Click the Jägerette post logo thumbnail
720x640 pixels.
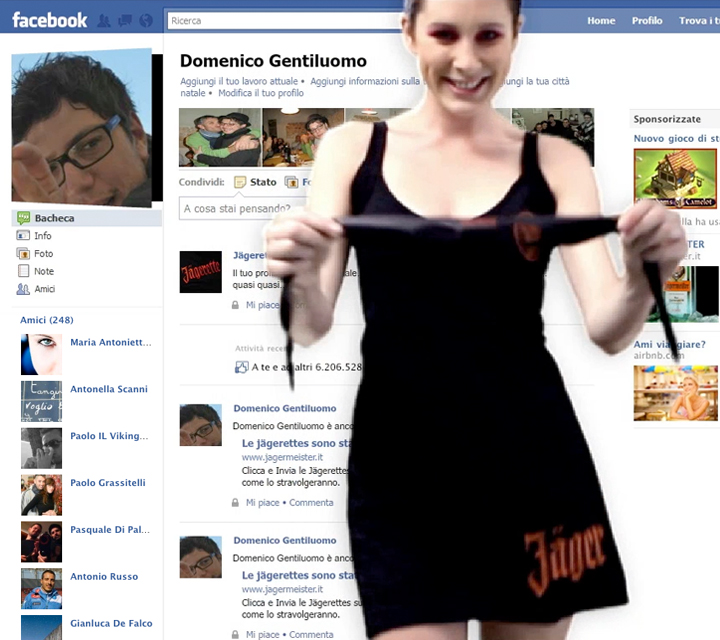[x=201, y=272]
